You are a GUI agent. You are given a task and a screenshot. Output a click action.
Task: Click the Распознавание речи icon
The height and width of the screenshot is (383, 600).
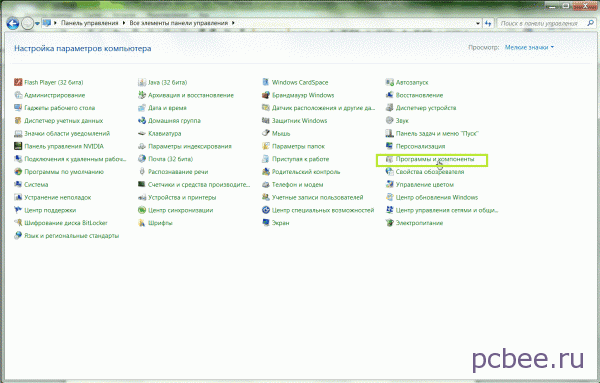(142, 172)
